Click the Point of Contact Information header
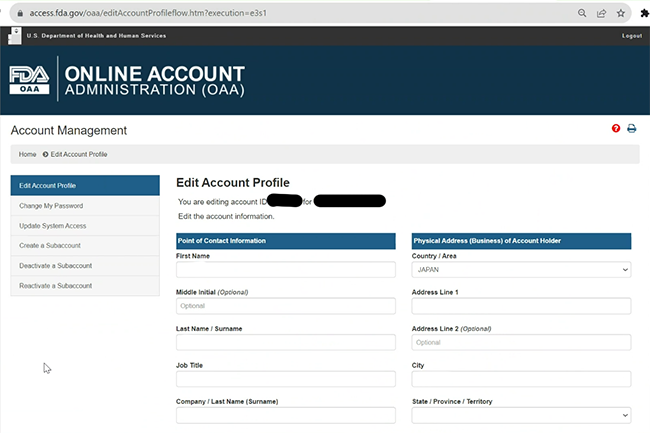The height and width of the screenshot is (434, 650). (x=286, y=241)
